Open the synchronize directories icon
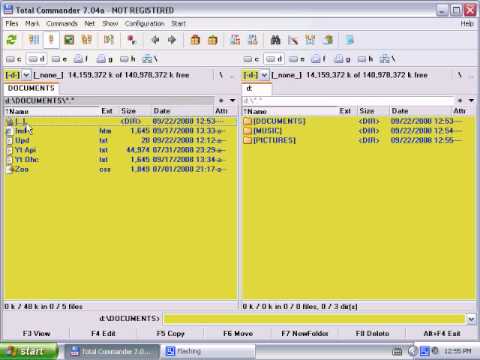Screen dimensions: 480x360 click(x=310, y=40)
